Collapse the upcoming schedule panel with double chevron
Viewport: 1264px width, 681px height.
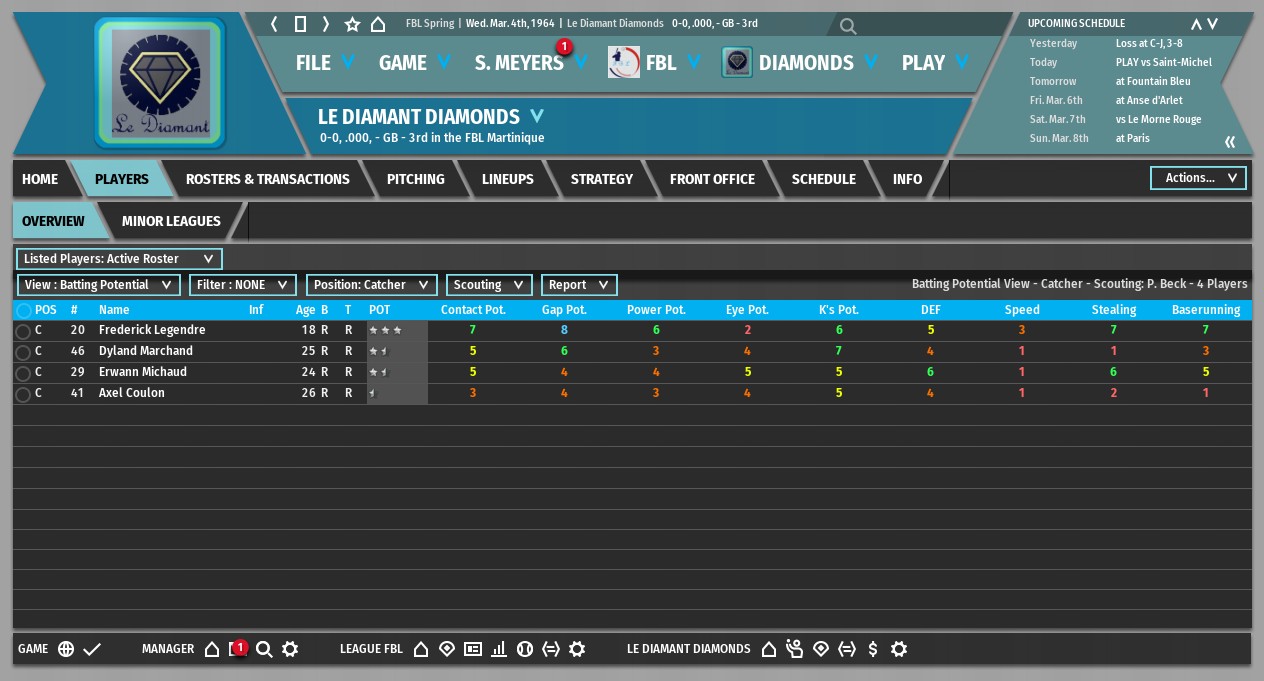1230,142
